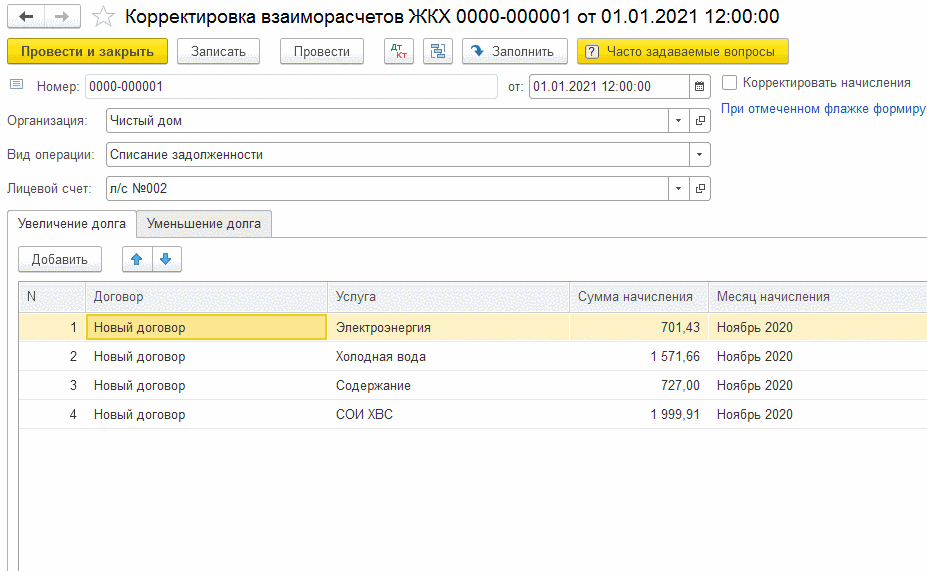Image resolution: width=927 pixels, height=571 pixels.
Task: Sort by Месяц начисления column header
Action: (818, 297)
